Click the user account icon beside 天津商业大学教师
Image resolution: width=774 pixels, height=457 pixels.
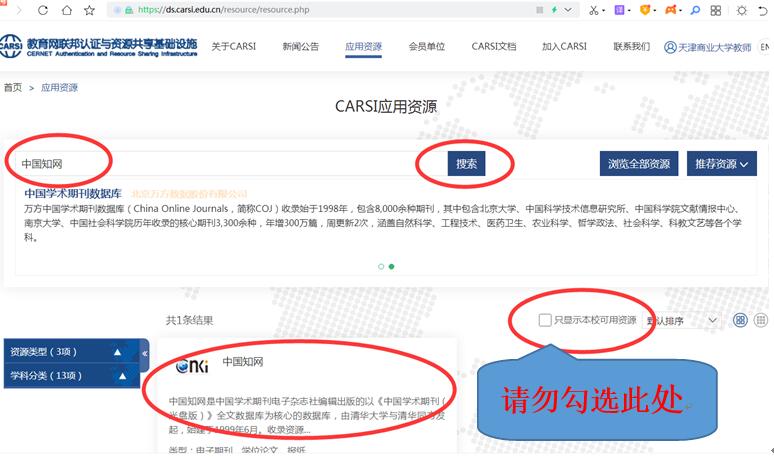pos(670,47)
